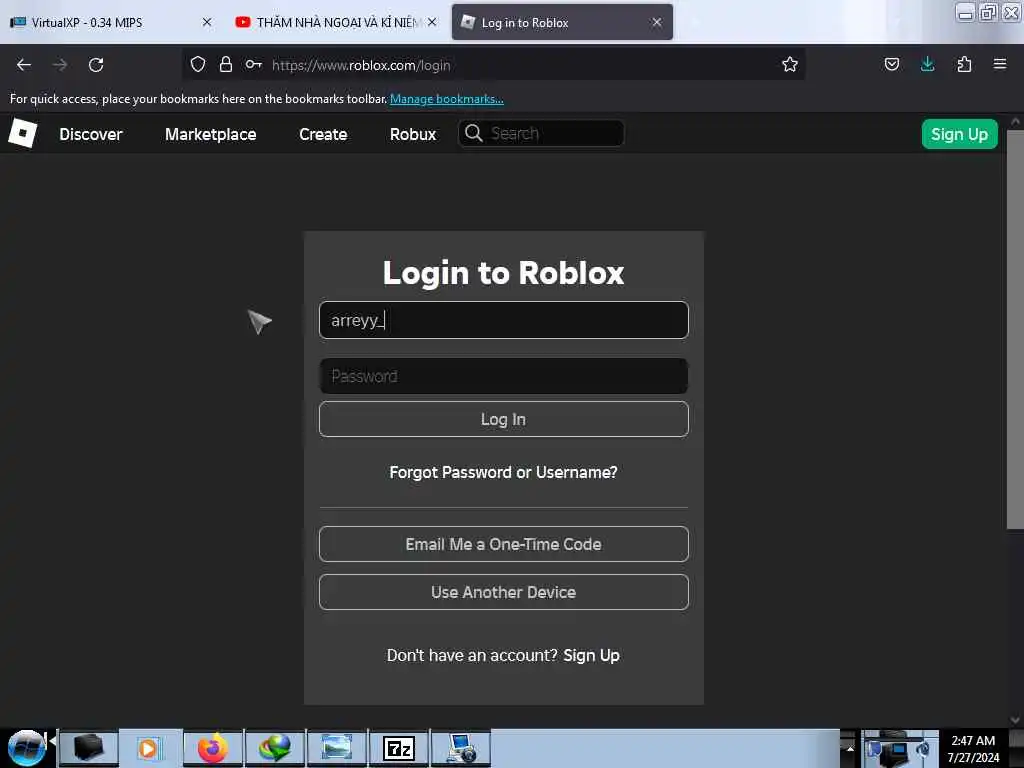The width and height of the screenshot is (1024, 768).
Task: Focus the username field with arreyy_
Action: [504, 320]
